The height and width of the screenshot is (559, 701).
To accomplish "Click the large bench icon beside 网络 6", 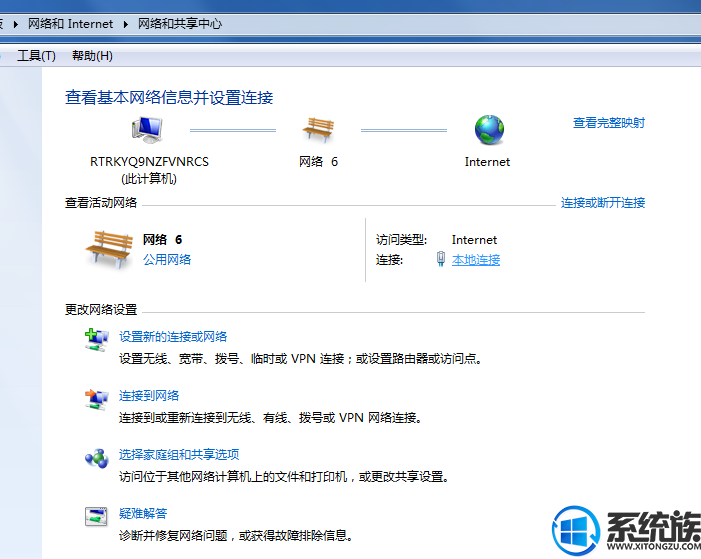I will (x=109, y=250).
